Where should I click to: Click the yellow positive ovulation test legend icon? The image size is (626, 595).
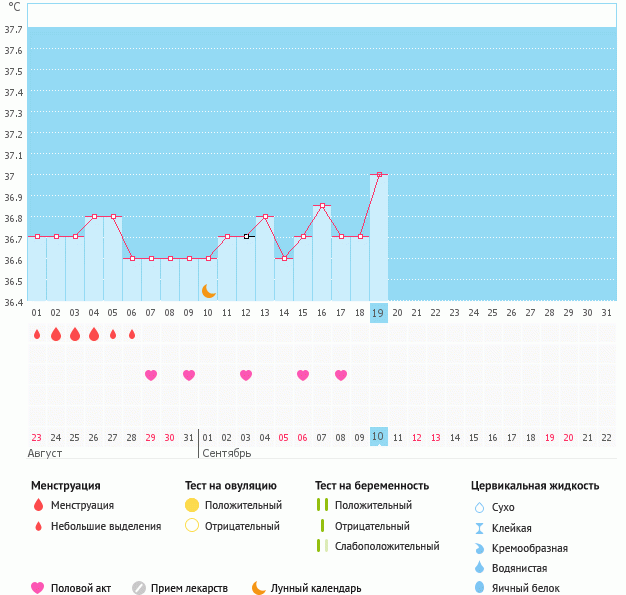coord(192,505)
